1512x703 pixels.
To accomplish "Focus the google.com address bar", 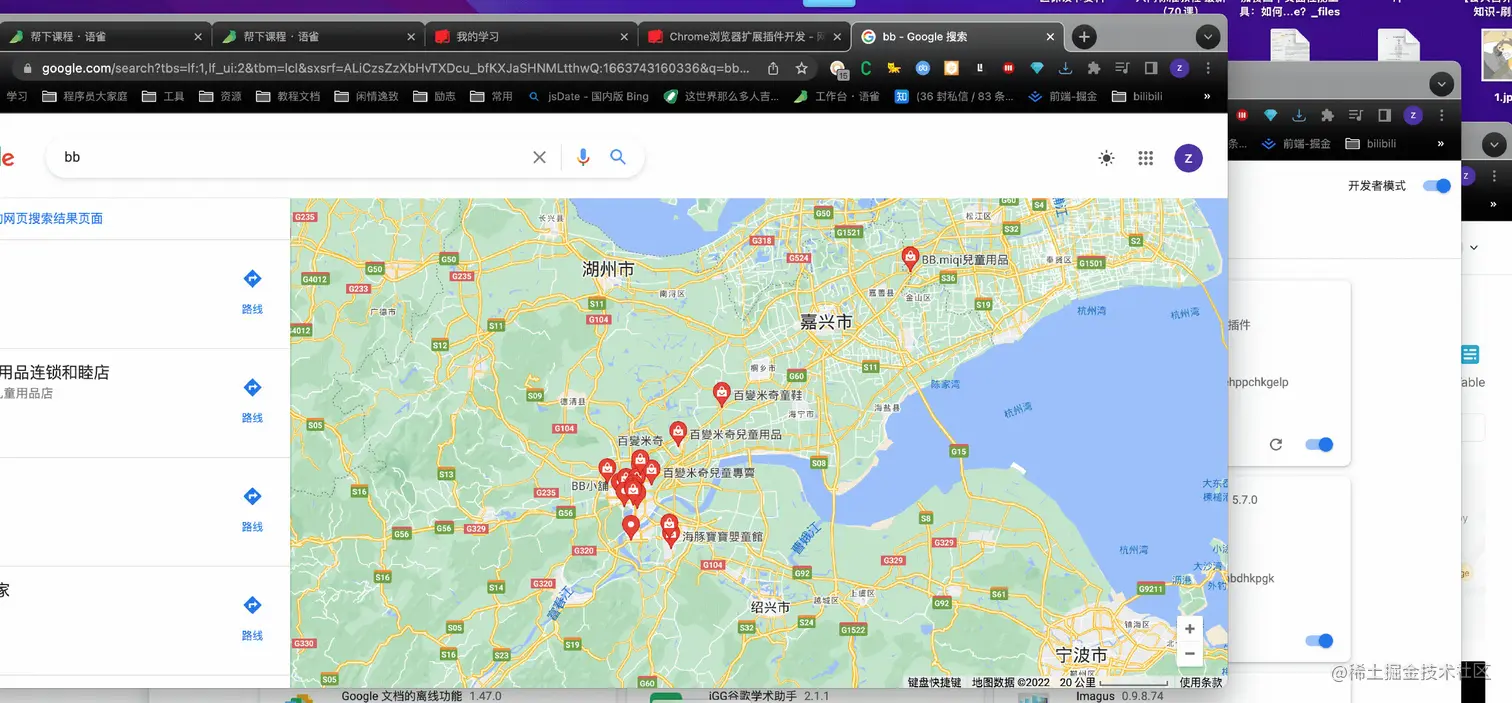I will coord(395,68).
